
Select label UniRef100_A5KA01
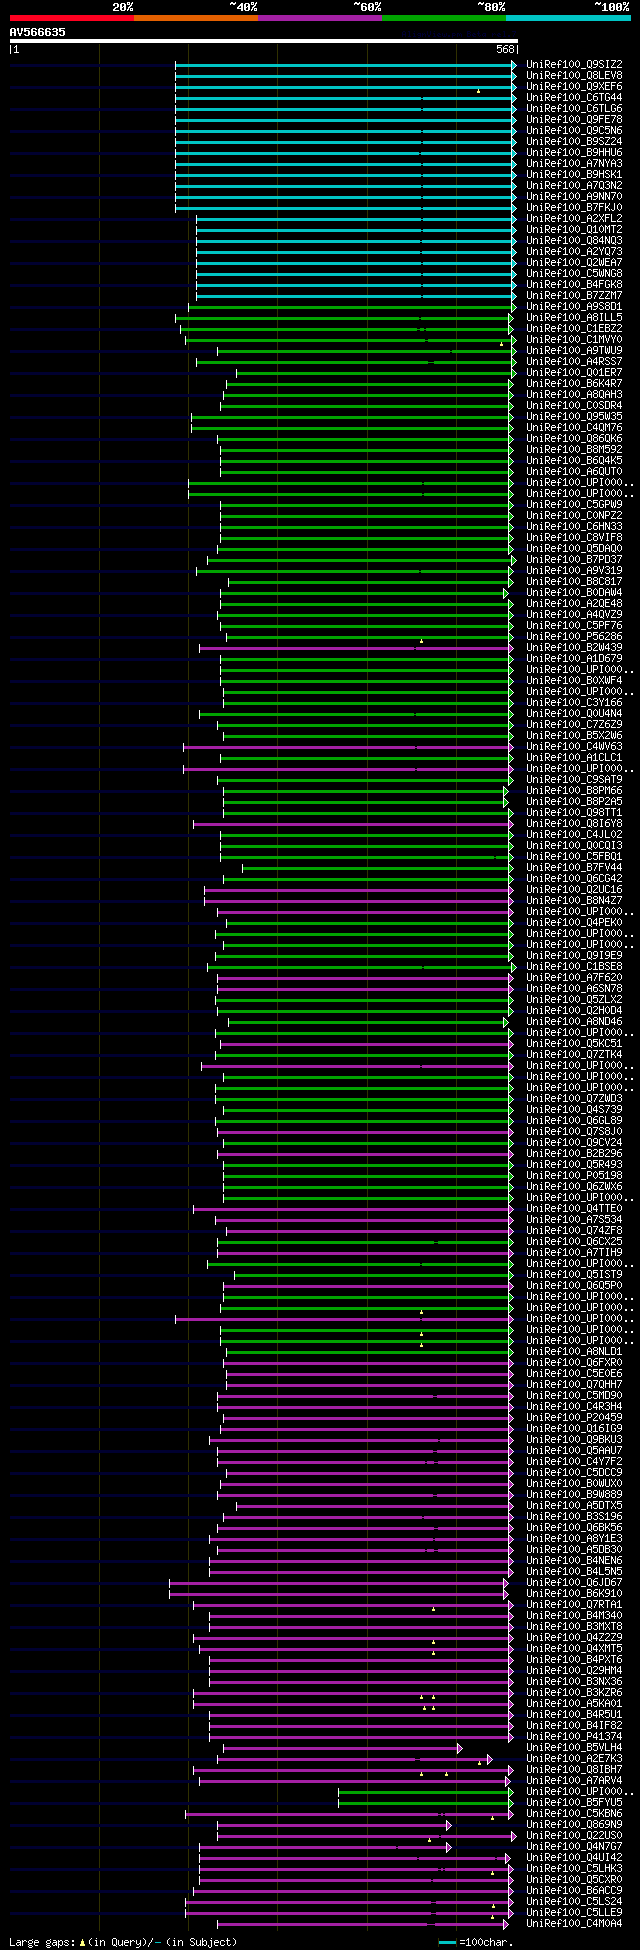[574, 1704]
